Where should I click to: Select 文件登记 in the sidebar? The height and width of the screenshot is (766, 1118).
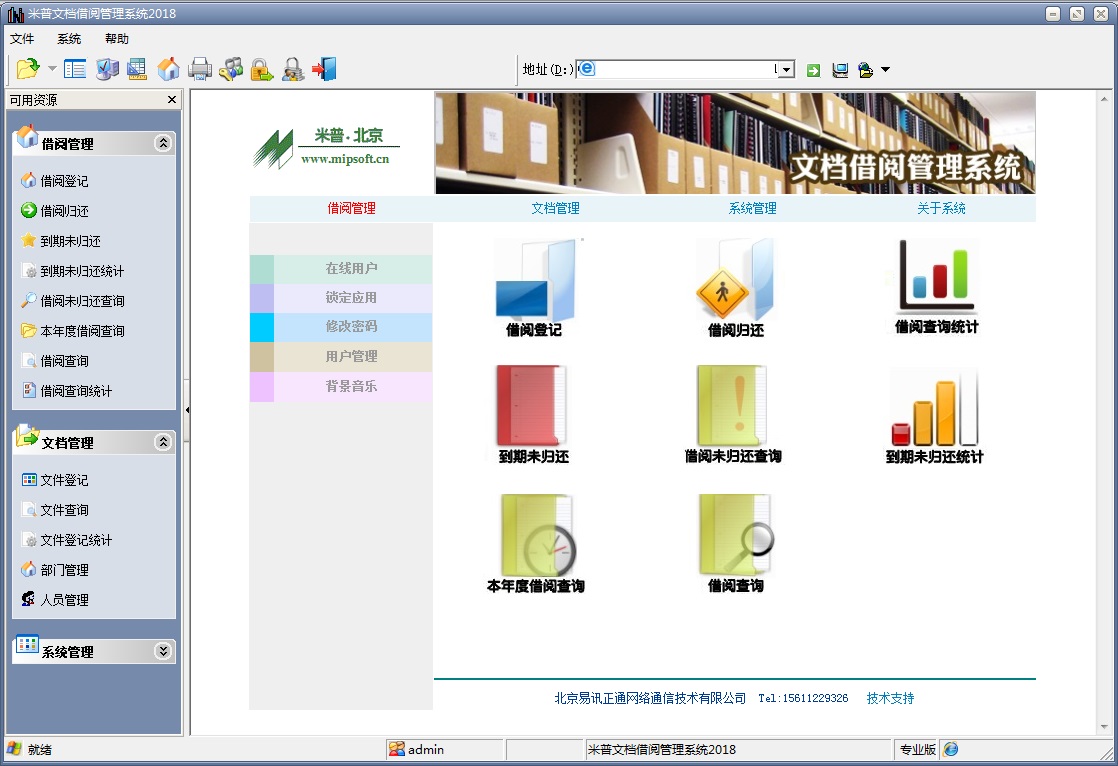click(55, 480)
